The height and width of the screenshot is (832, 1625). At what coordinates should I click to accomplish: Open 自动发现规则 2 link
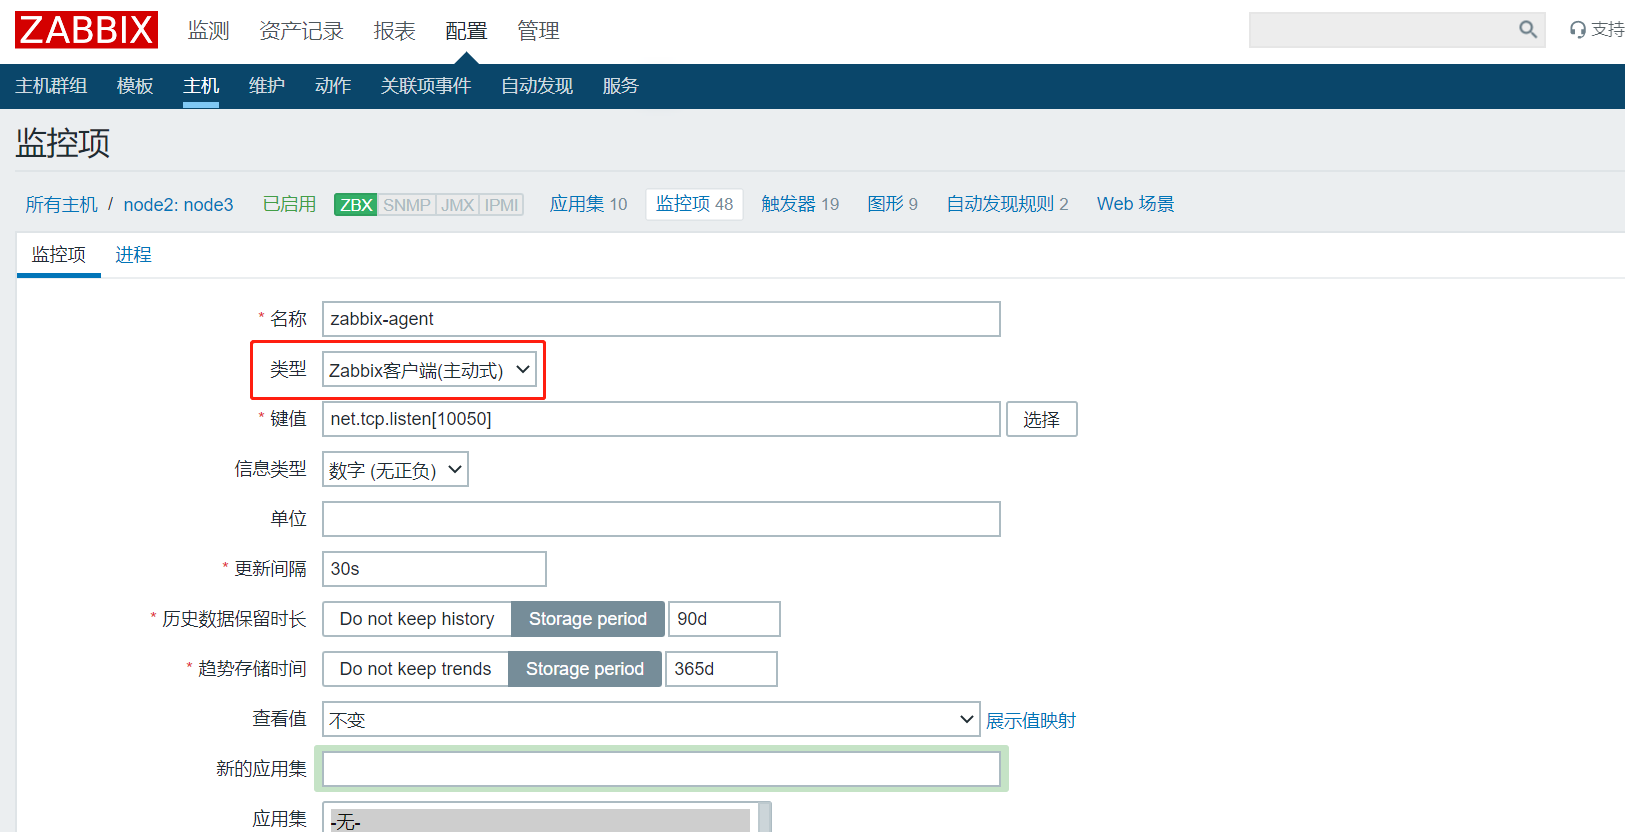tap(1007, 204)
